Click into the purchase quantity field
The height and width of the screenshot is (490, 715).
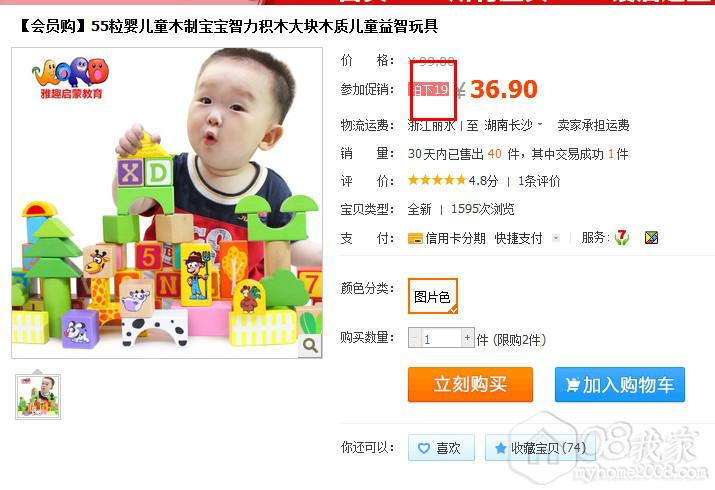[x=441, y=338]
